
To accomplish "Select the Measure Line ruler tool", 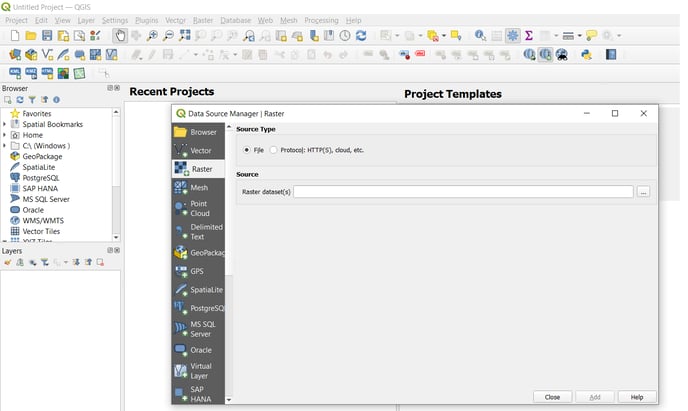I will pyautogui.click(x=568, y=36).
